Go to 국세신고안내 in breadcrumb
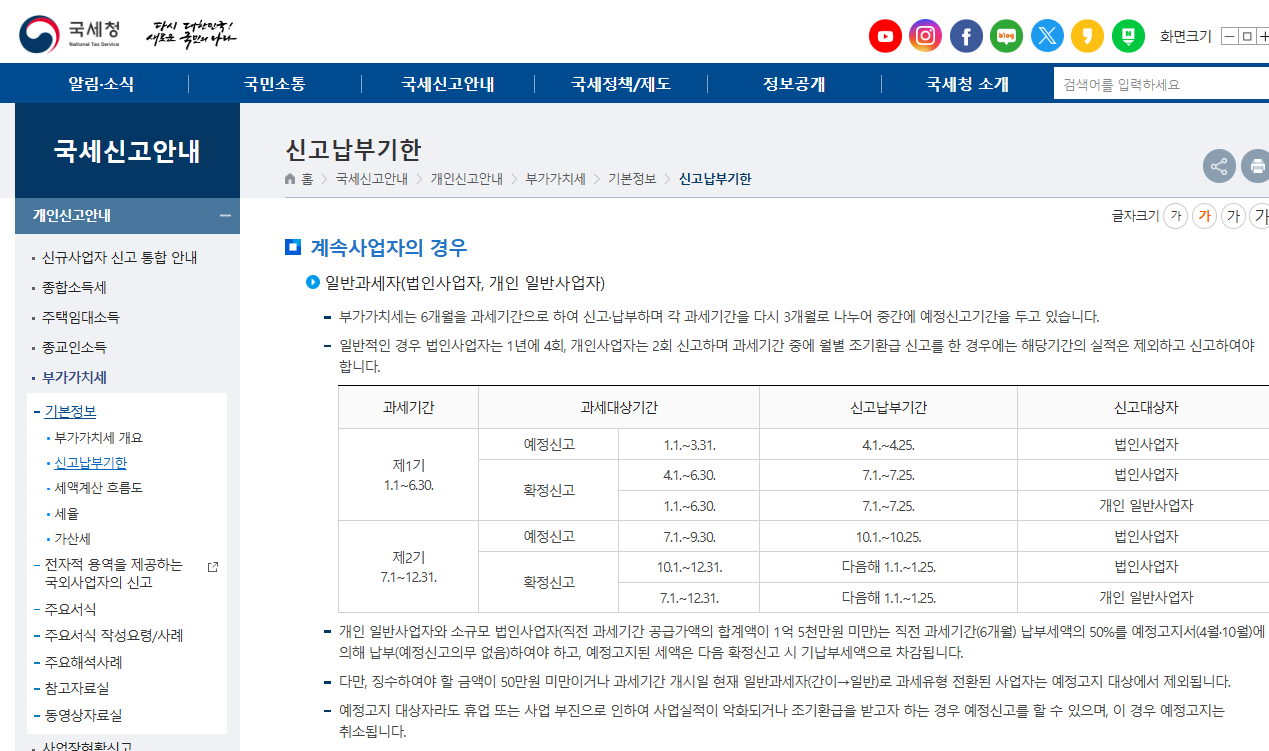 click(372, 179)
